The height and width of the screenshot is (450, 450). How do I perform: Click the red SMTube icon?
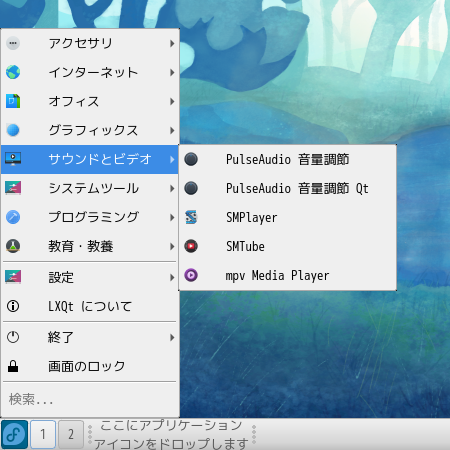point(191,246)
